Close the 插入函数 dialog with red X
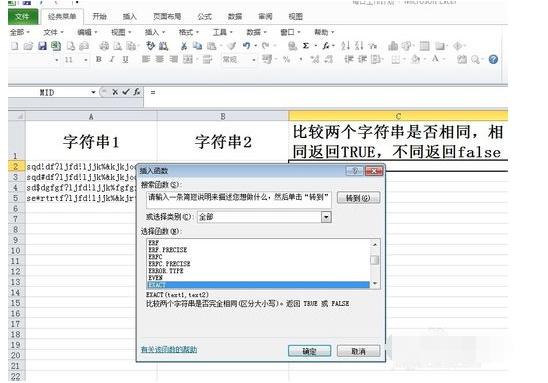The height and width of the screenshot is (383, 548). 374,171
